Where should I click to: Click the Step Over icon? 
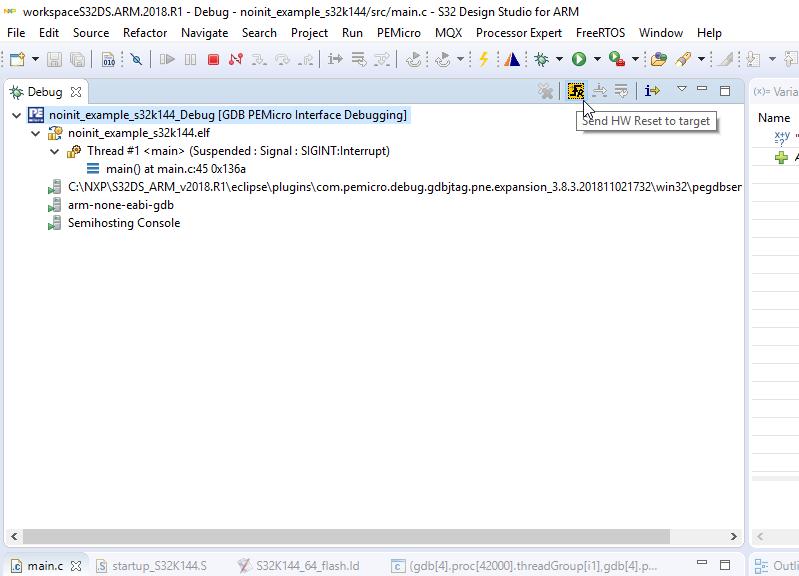[282, 60]
